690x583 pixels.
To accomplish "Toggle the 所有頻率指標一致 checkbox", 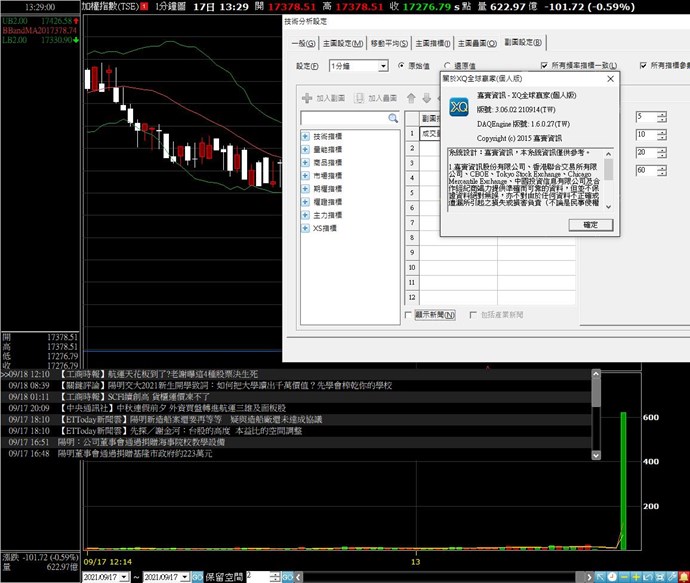I will point(543,66).
